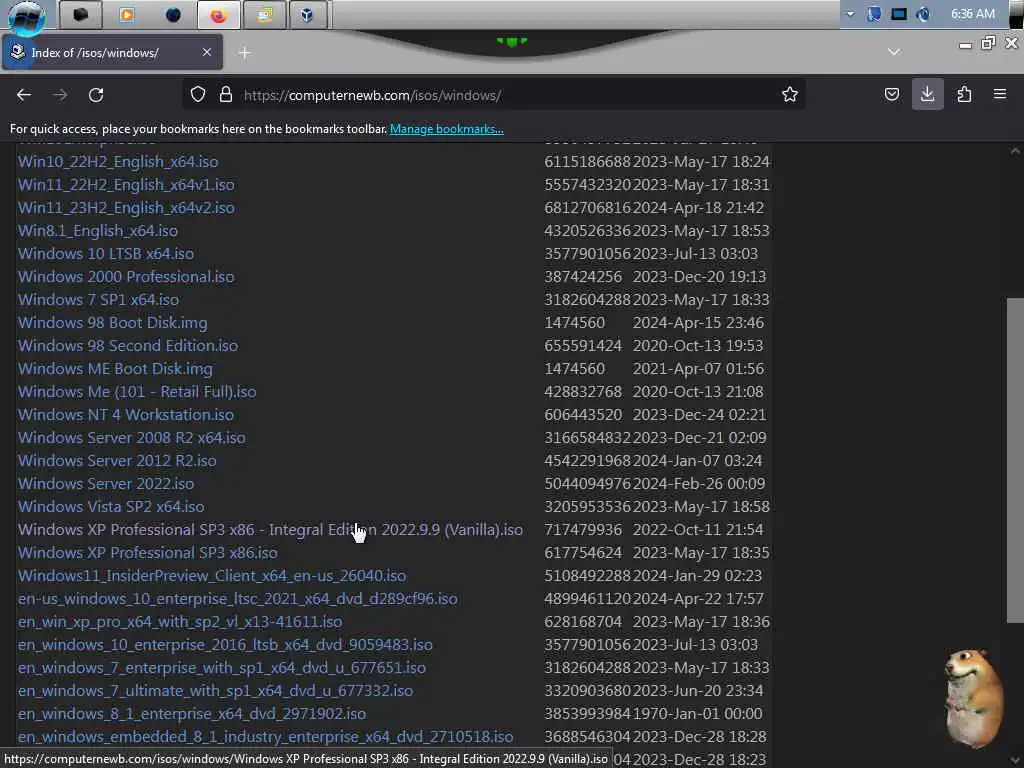Viewport: 1024px width, 768px height.
Task: Open Windows Me (101 - Retail Full).iso
Action: click(137, 391)
